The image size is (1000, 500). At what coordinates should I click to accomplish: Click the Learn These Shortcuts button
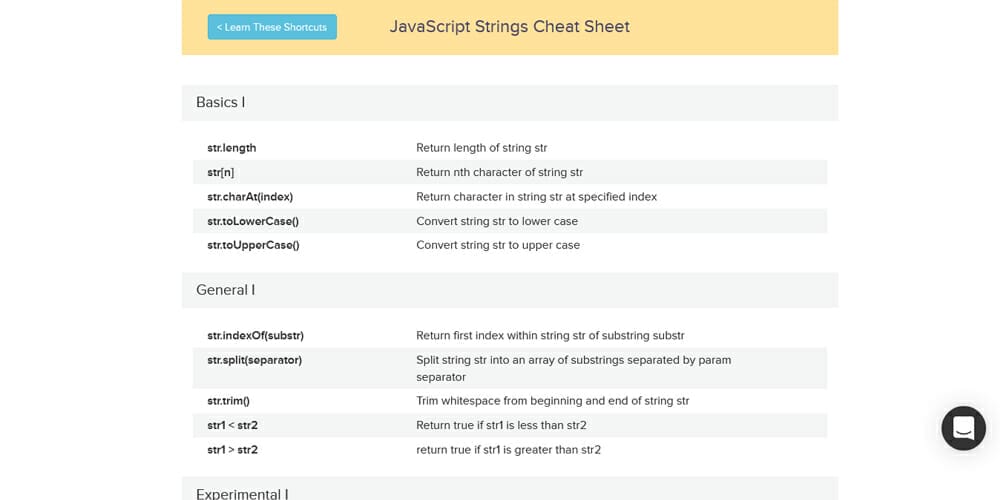pos(272,27)
